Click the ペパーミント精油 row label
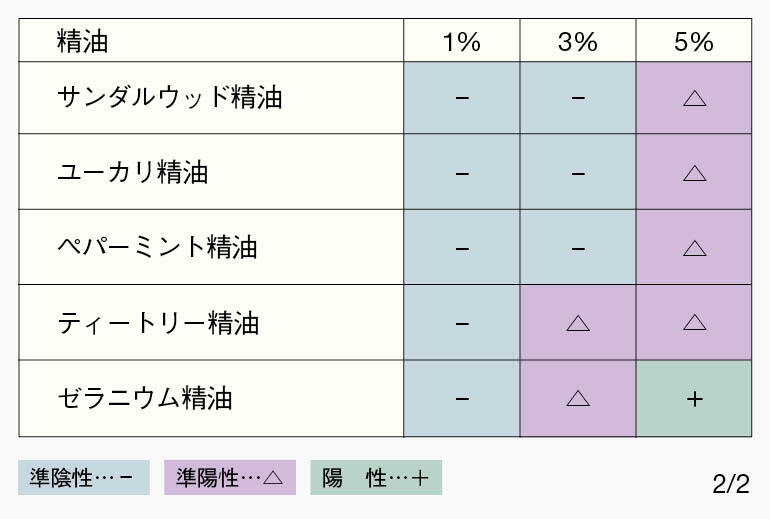This screenshot has width=770, height=519. click(x=157, y=247)
